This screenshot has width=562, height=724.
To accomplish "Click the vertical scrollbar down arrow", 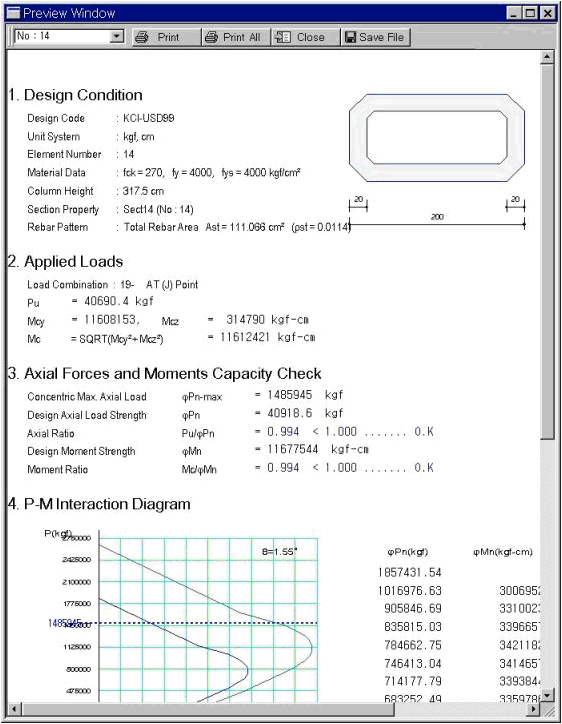I will pyautogui.click(x=547, y=695).
